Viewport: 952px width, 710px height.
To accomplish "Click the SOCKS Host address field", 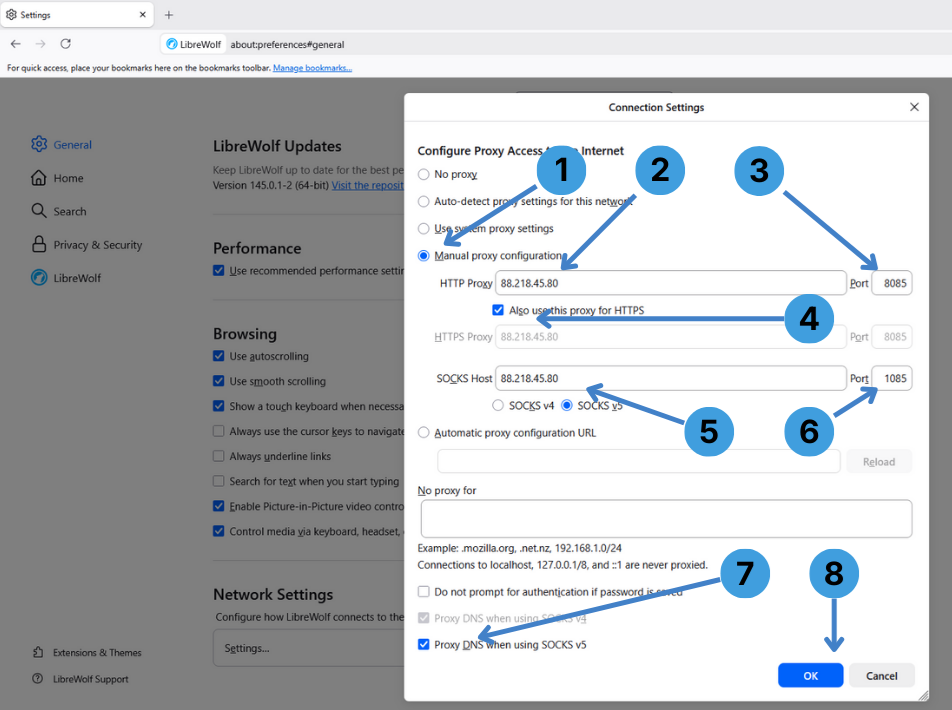I will [x=671, y=378].
